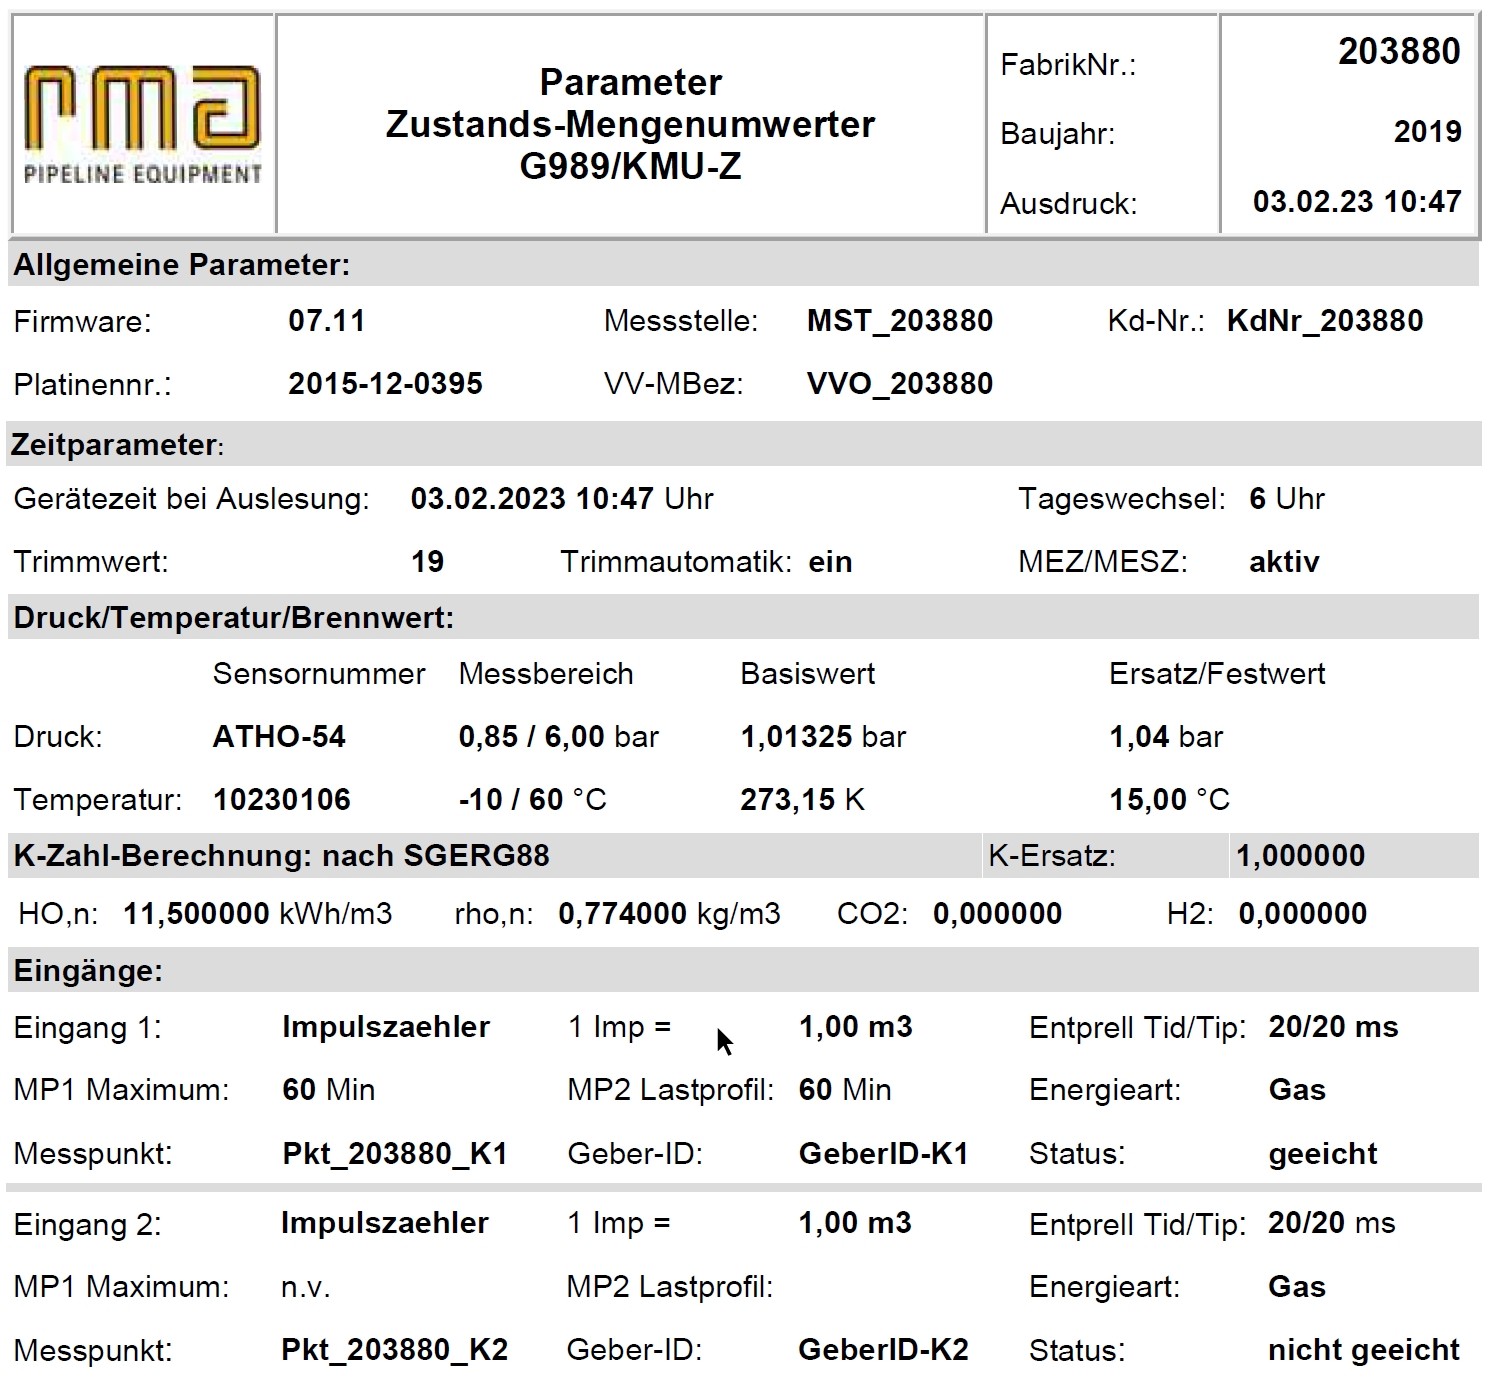Click the 'Sensornummer' column header
The image size is (1501, 1378).
tap(319, 674)
